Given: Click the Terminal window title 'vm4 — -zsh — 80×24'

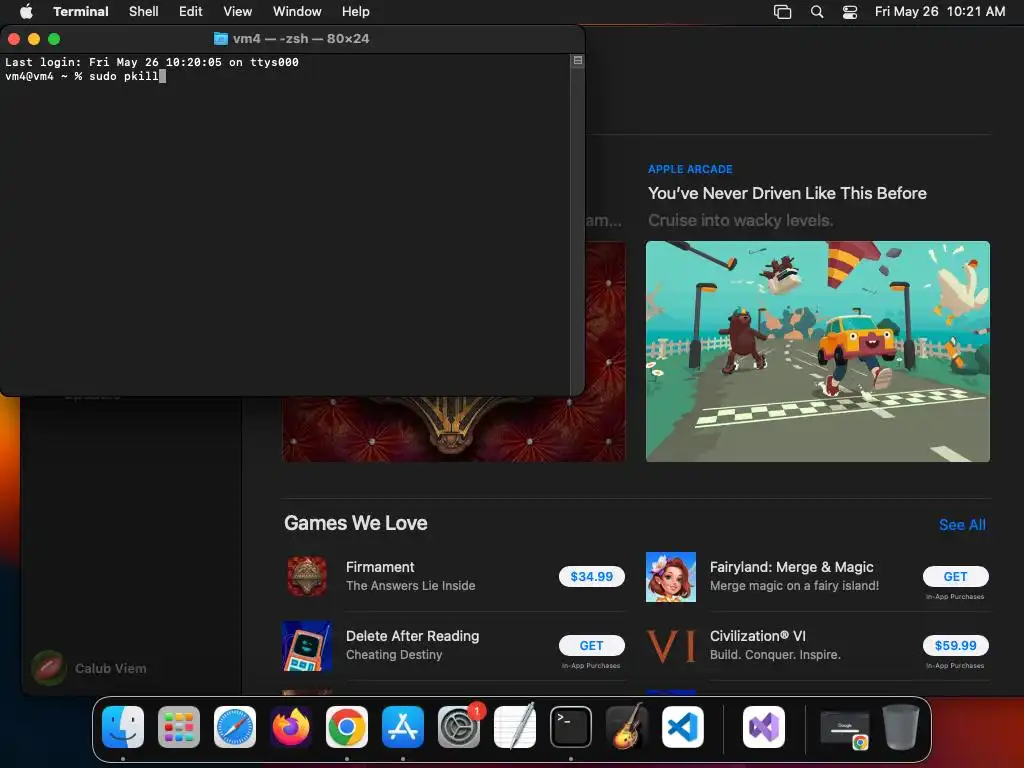Looking at the screenshot, I should pyautogui.click(x=300, y=39).
